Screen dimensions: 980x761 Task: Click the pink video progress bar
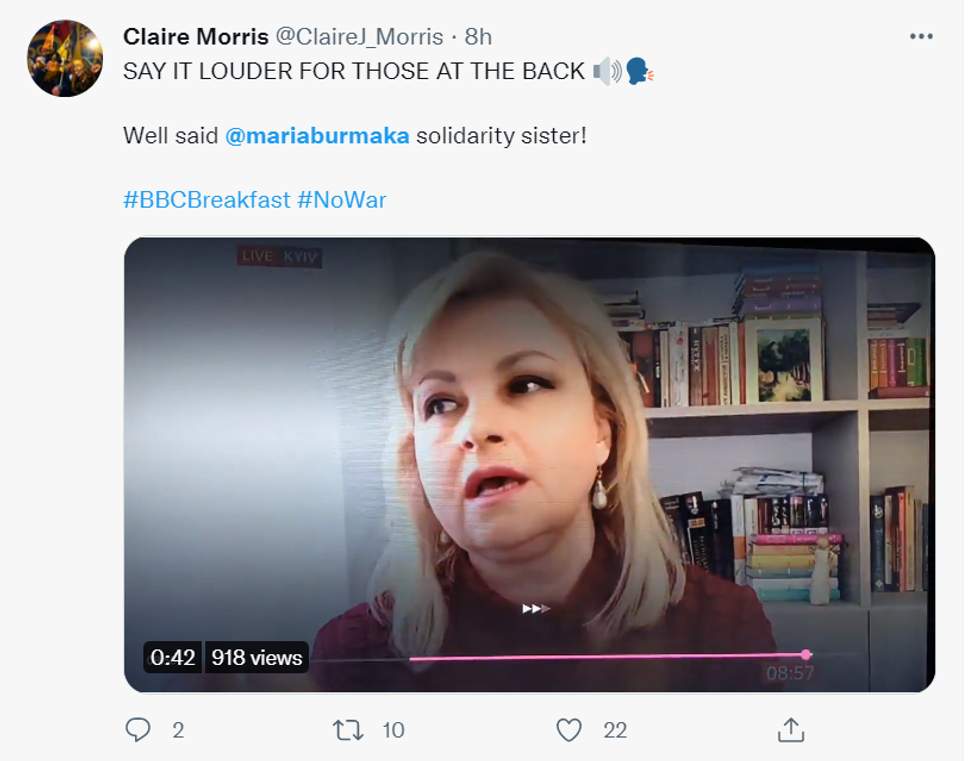click(600, 657)
